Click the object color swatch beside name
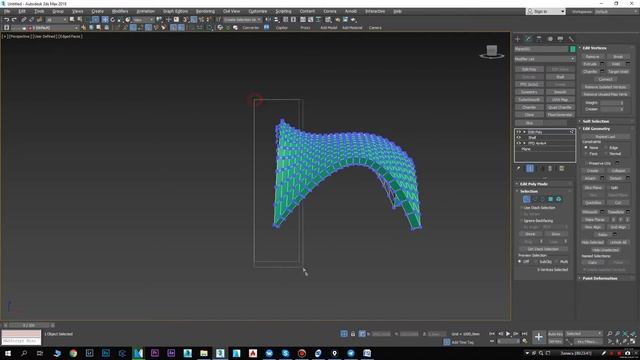The width and height of the screenshot is (640, 360). pyautogui.click(x=572, y=49)
